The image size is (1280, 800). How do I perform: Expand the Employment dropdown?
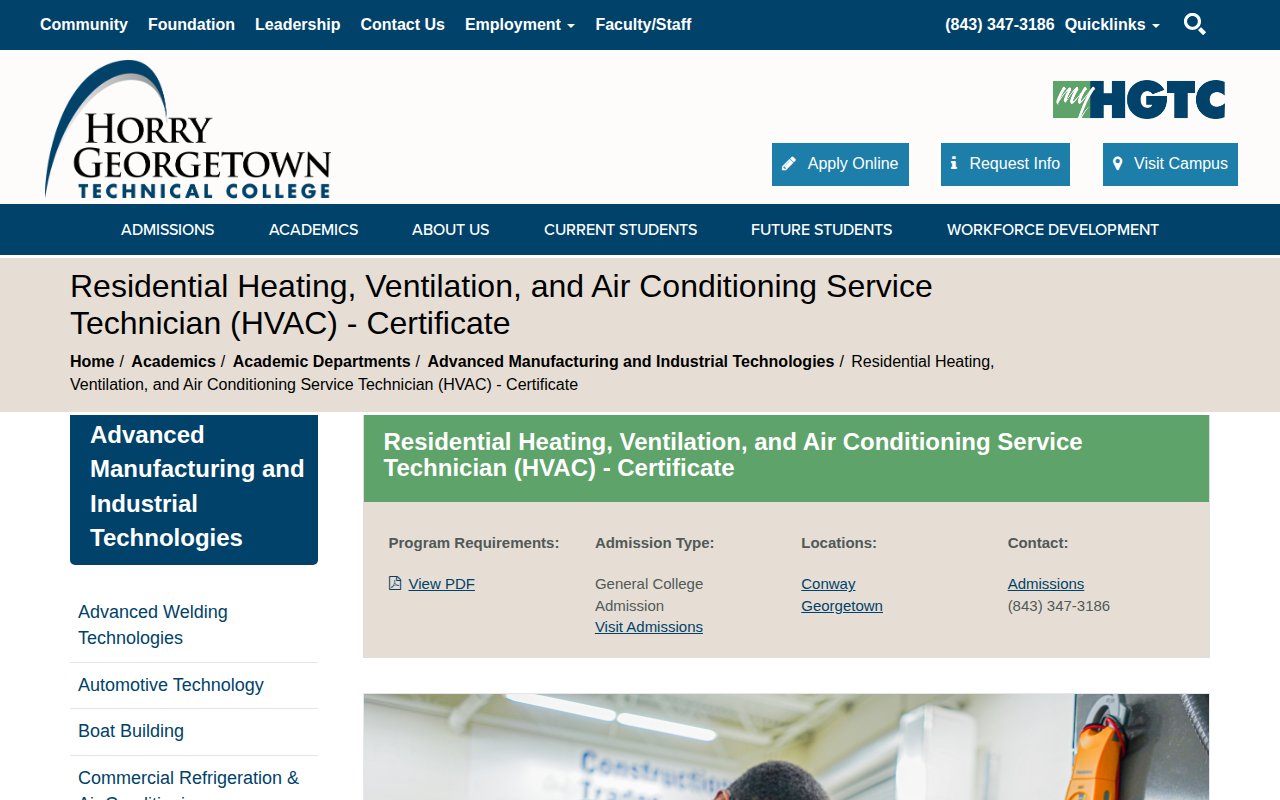[x=519, y=24]
